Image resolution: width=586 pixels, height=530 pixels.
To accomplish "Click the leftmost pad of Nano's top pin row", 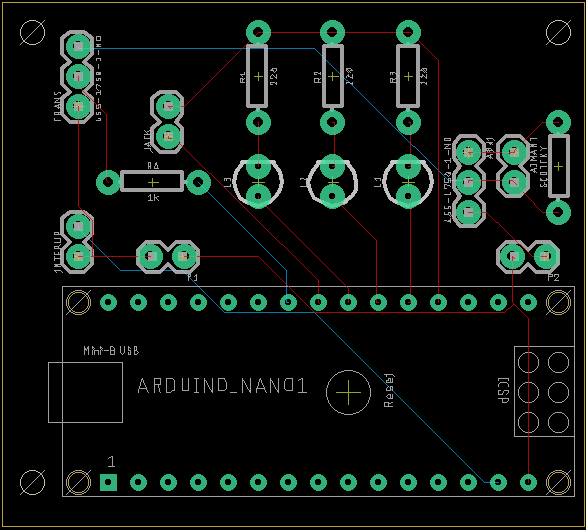I will (x=108, y=302).
